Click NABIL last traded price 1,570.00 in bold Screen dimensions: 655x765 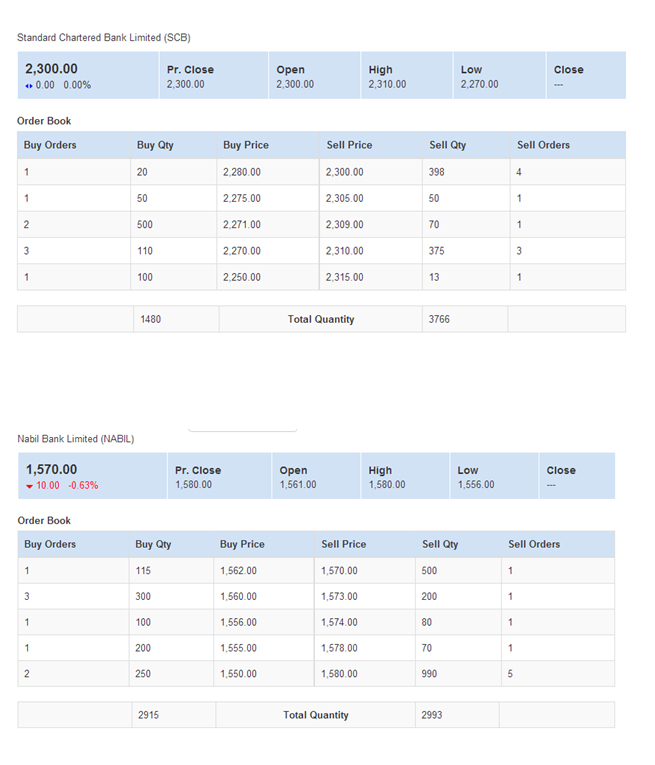(x=51, y=469)
